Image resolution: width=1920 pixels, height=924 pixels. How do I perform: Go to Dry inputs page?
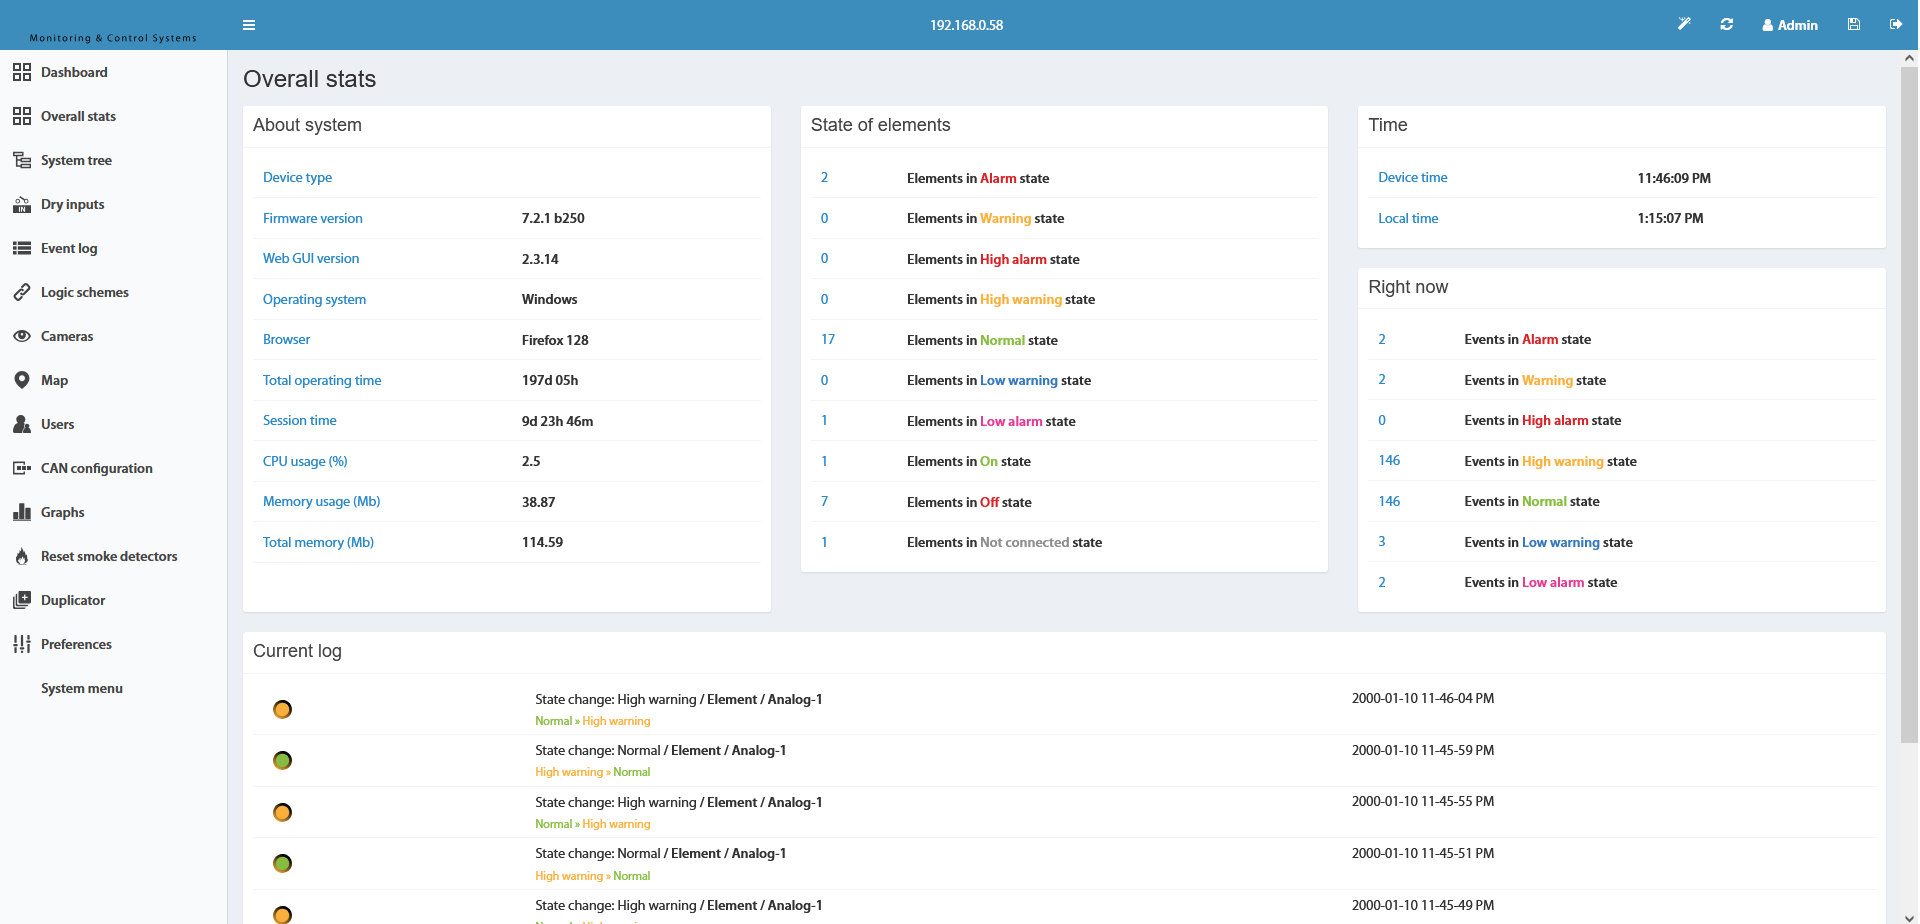pyautogui.click(x=72, y=204)
